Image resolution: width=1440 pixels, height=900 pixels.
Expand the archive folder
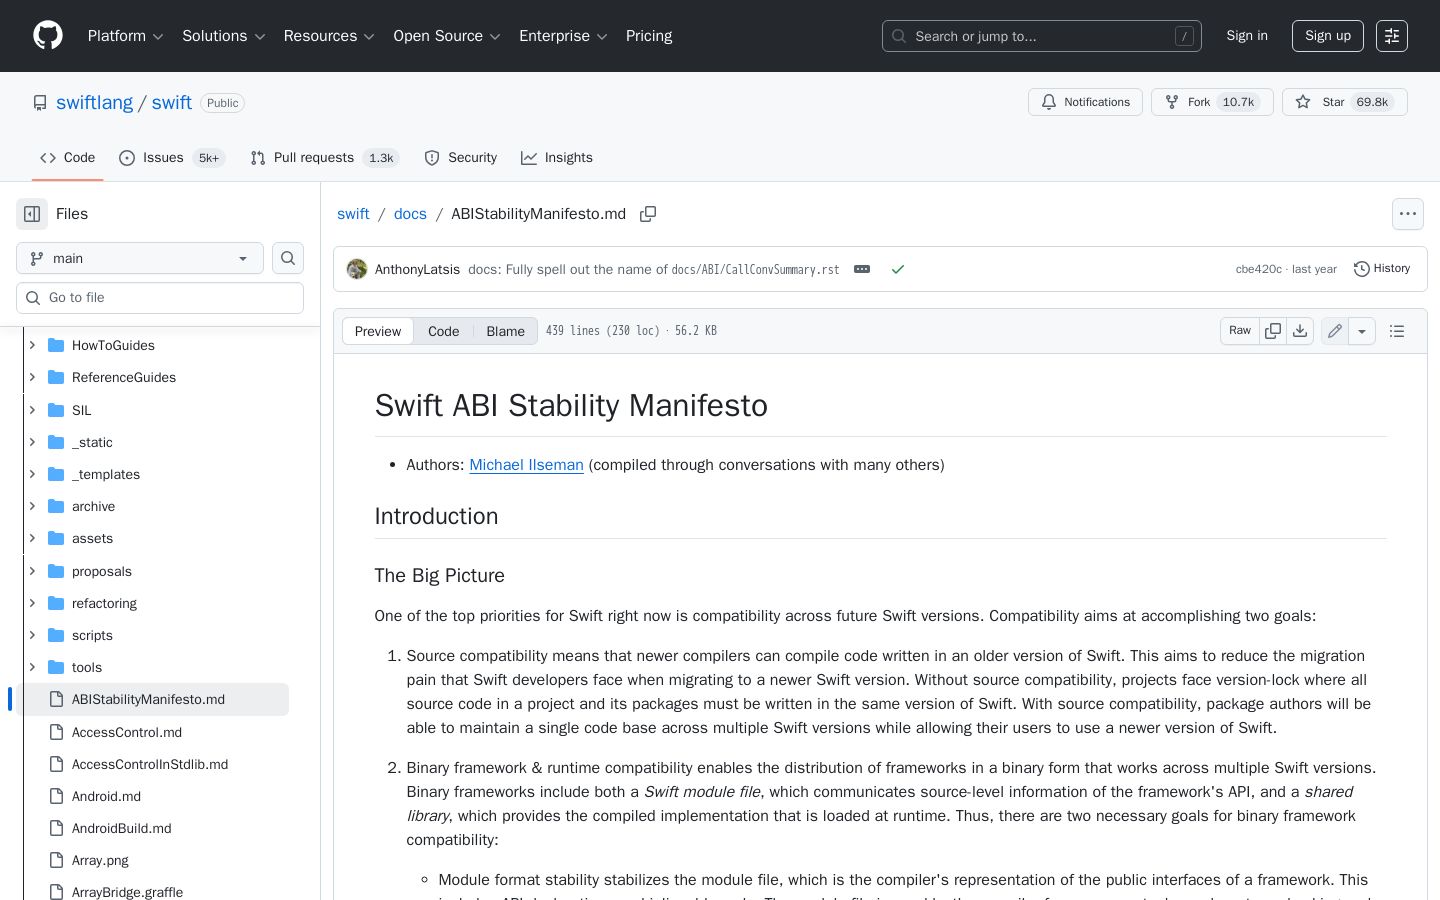(32, 506)
